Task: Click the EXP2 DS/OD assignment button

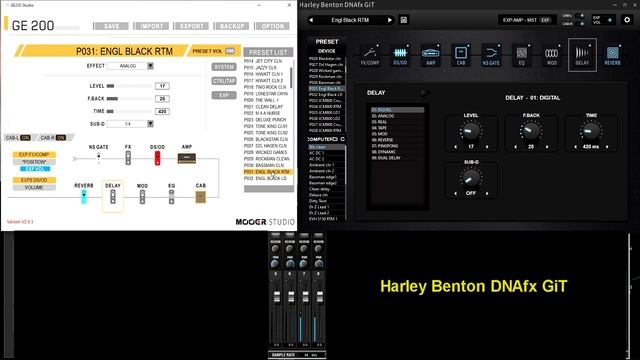Action: coord(34,180)
